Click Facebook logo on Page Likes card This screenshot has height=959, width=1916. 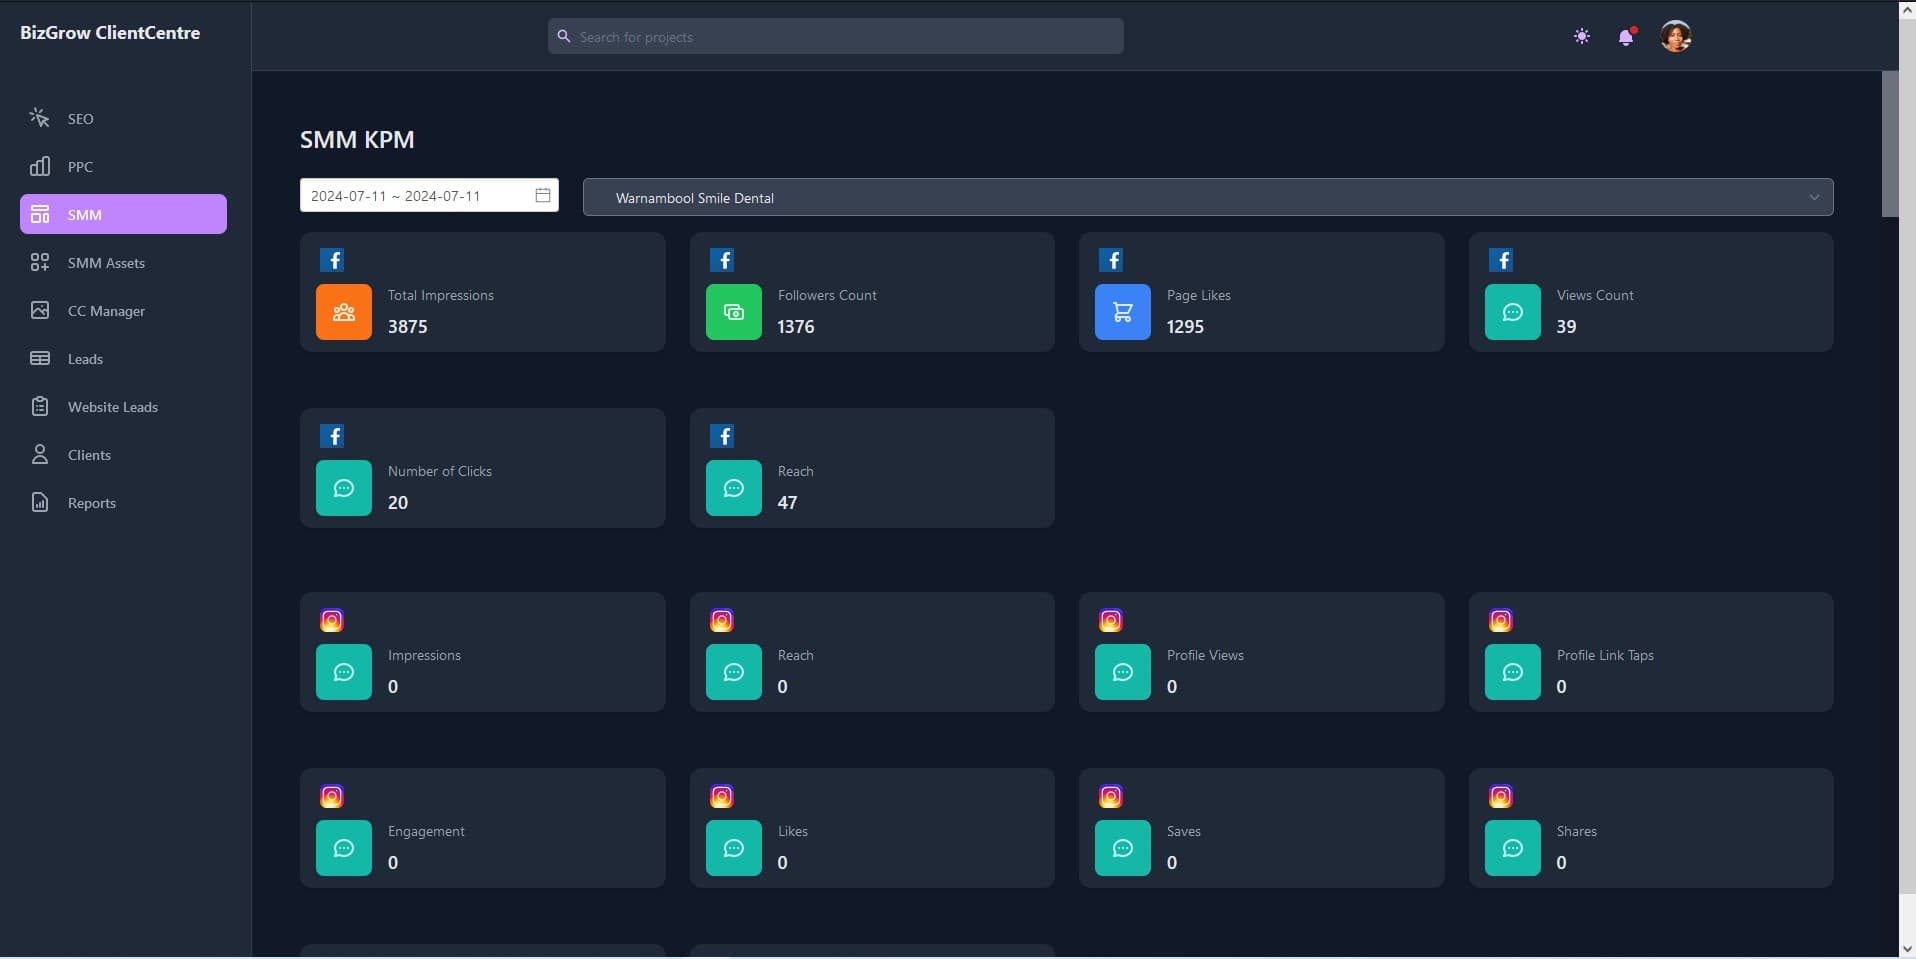1111,260
